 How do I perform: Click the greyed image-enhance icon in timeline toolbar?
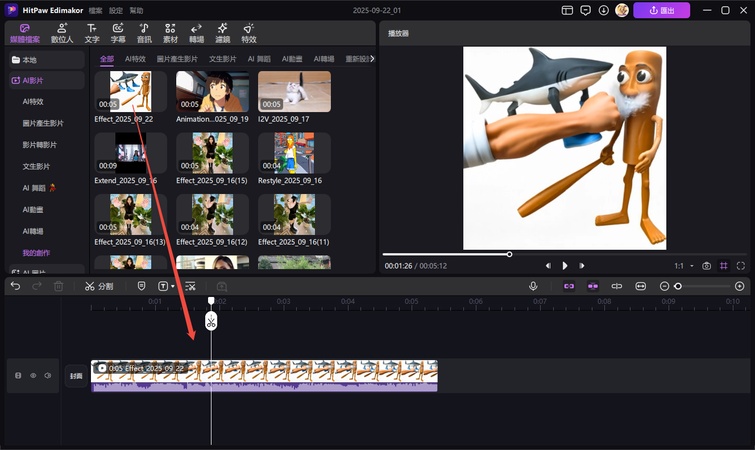click(x=222, y=286)
